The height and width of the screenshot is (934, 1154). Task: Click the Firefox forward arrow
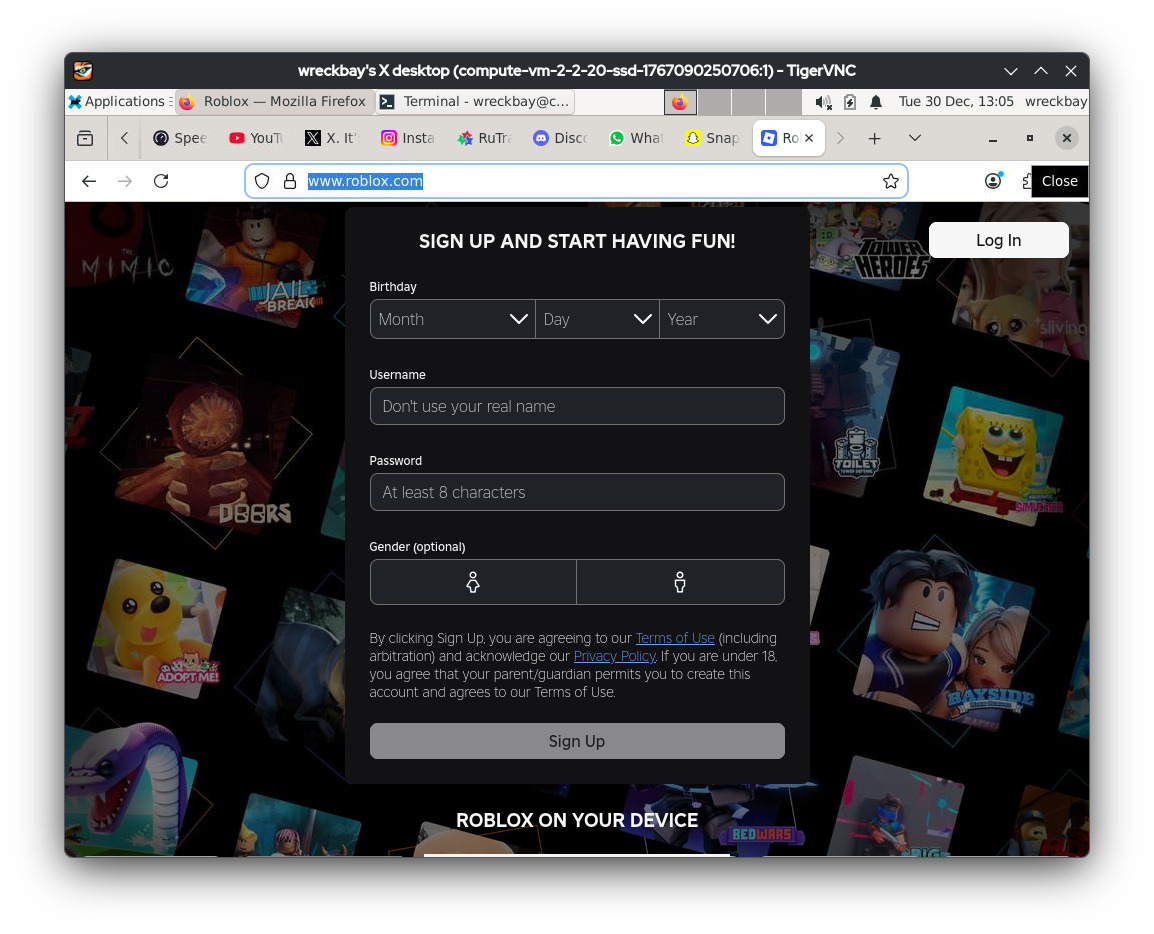click(125, 181)
